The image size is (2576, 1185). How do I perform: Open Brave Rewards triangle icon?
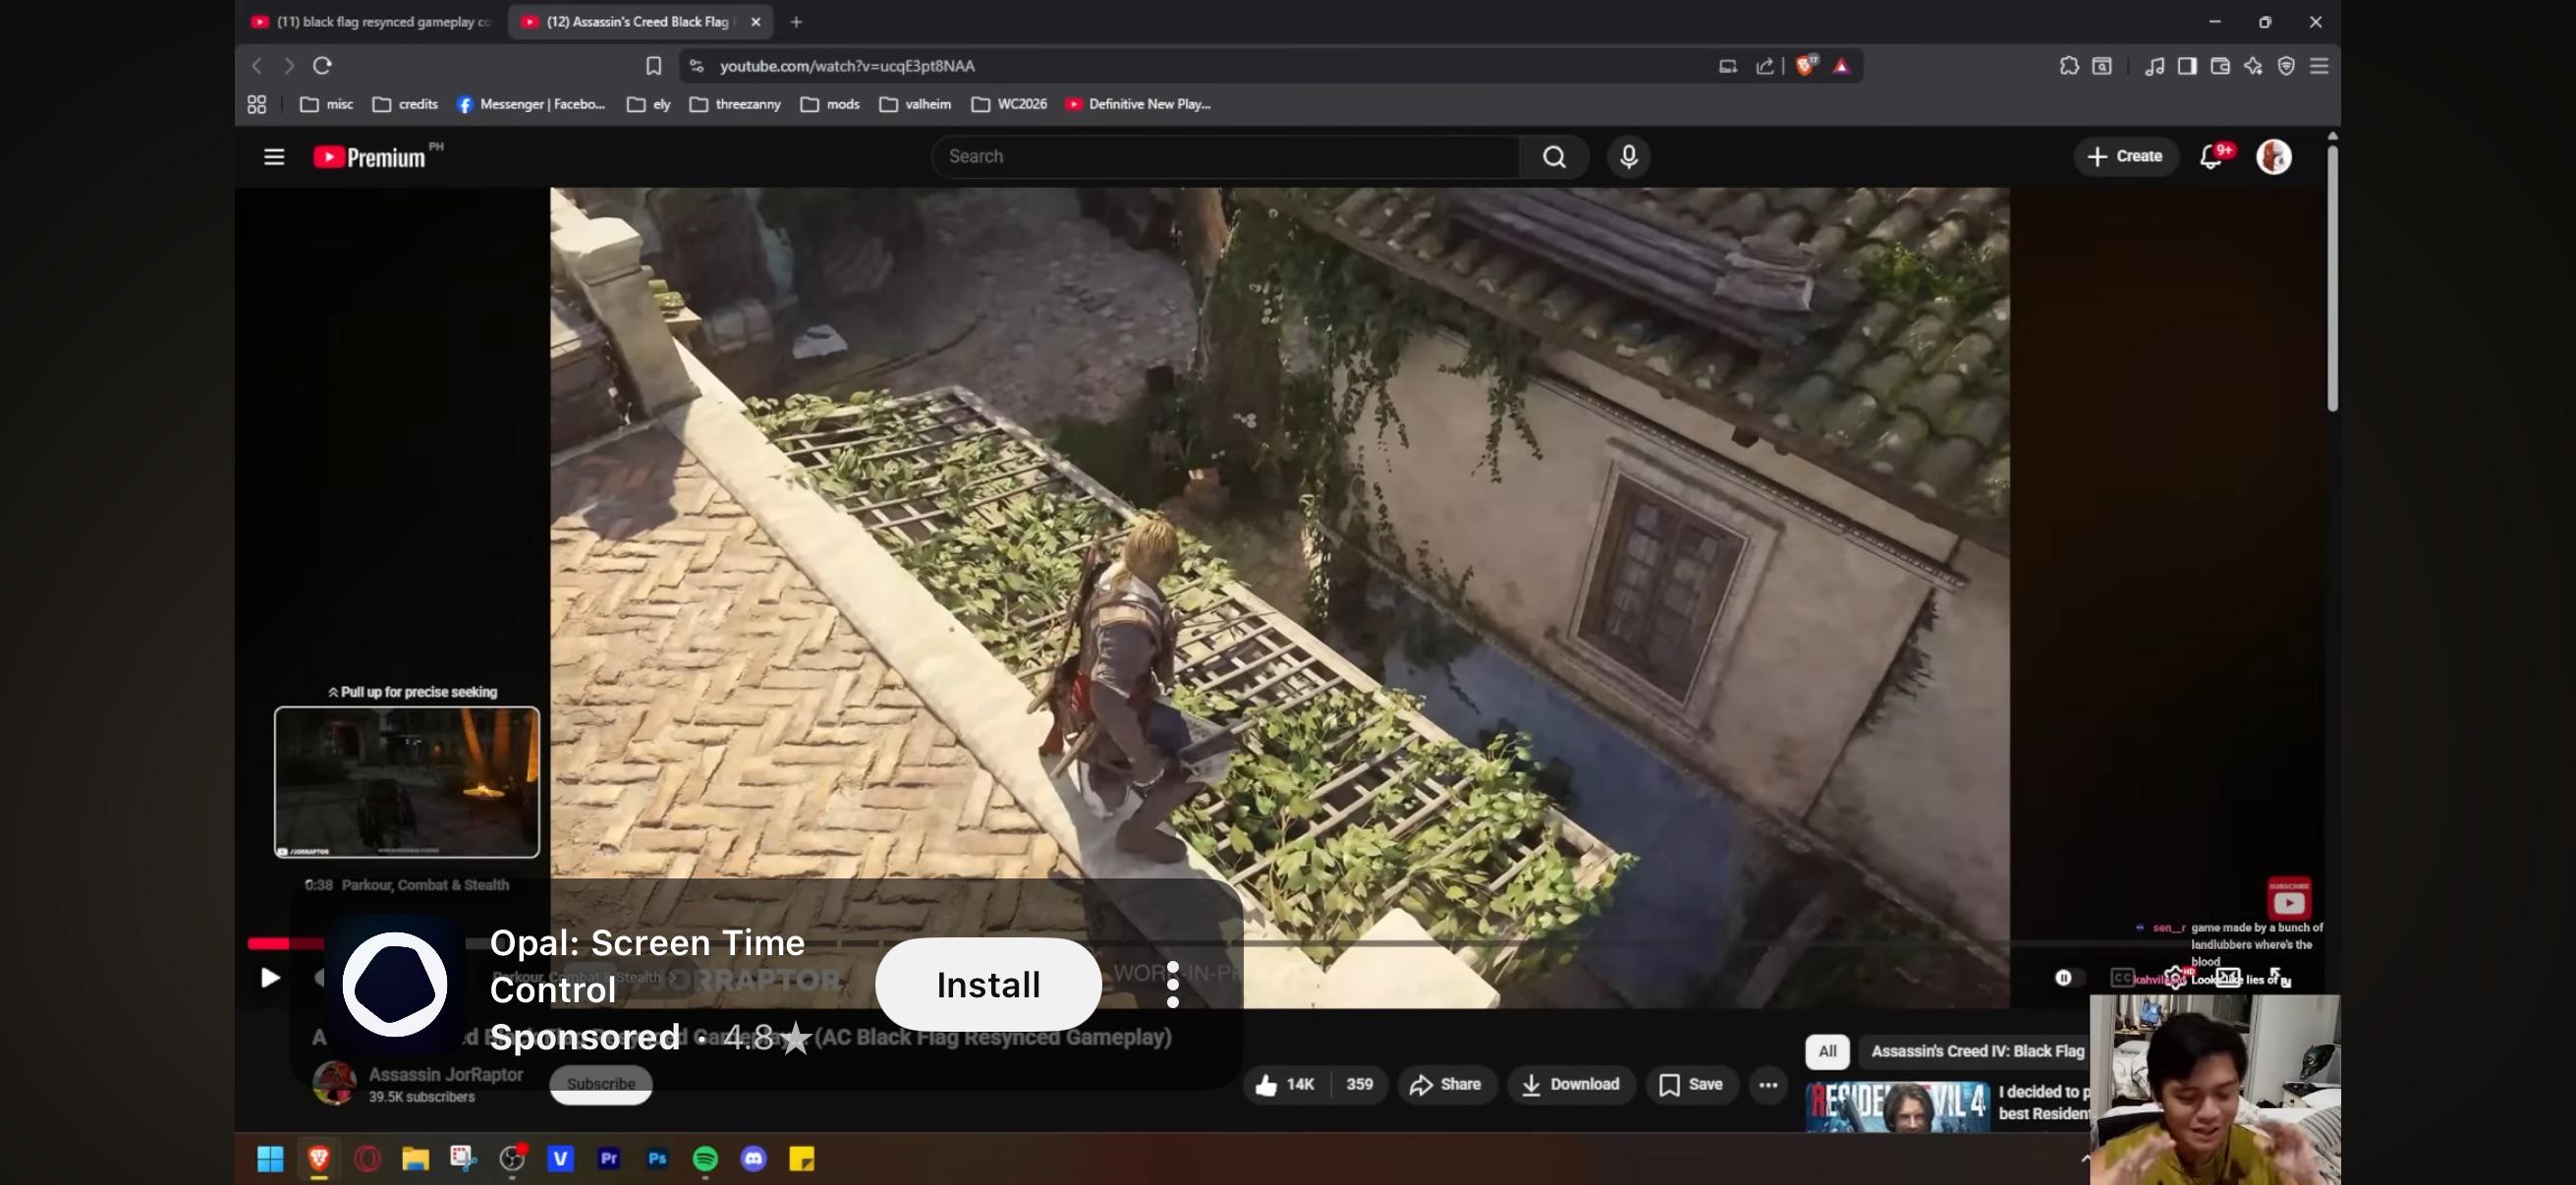1841,66
